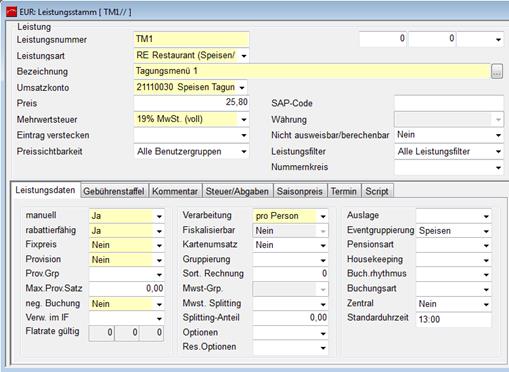The width and height of the screenshot is (509, 372).
Task: Expand the Prov.Grp dropdown
Action: (x=159, y=275)
